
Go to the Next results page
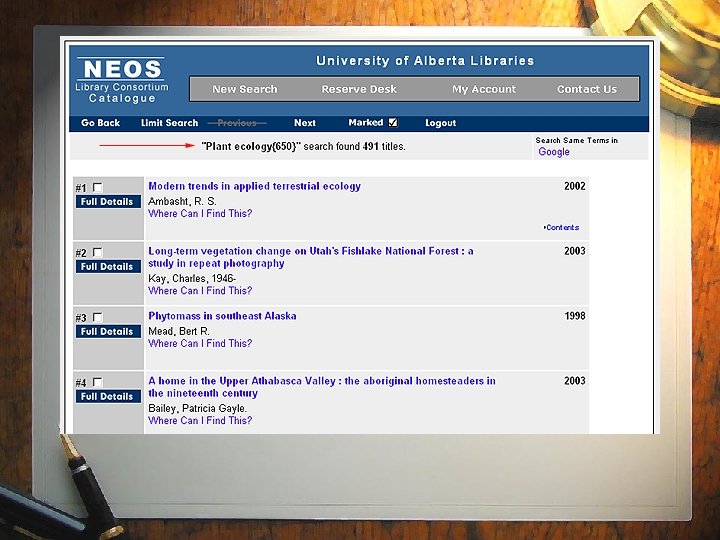coord(304,123)
